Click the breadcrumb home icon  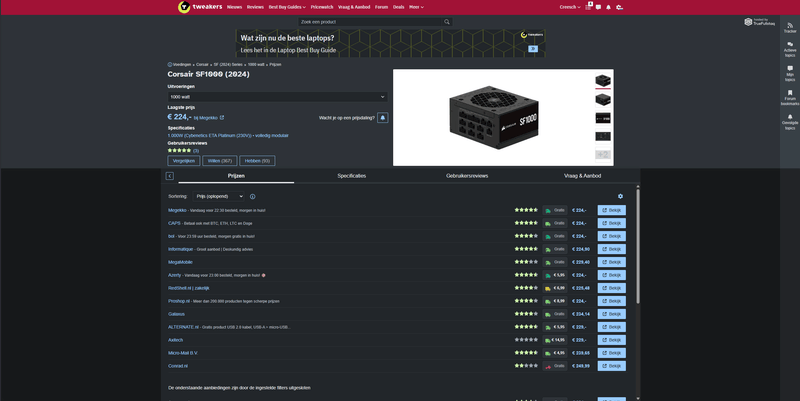tap(170, 65)
